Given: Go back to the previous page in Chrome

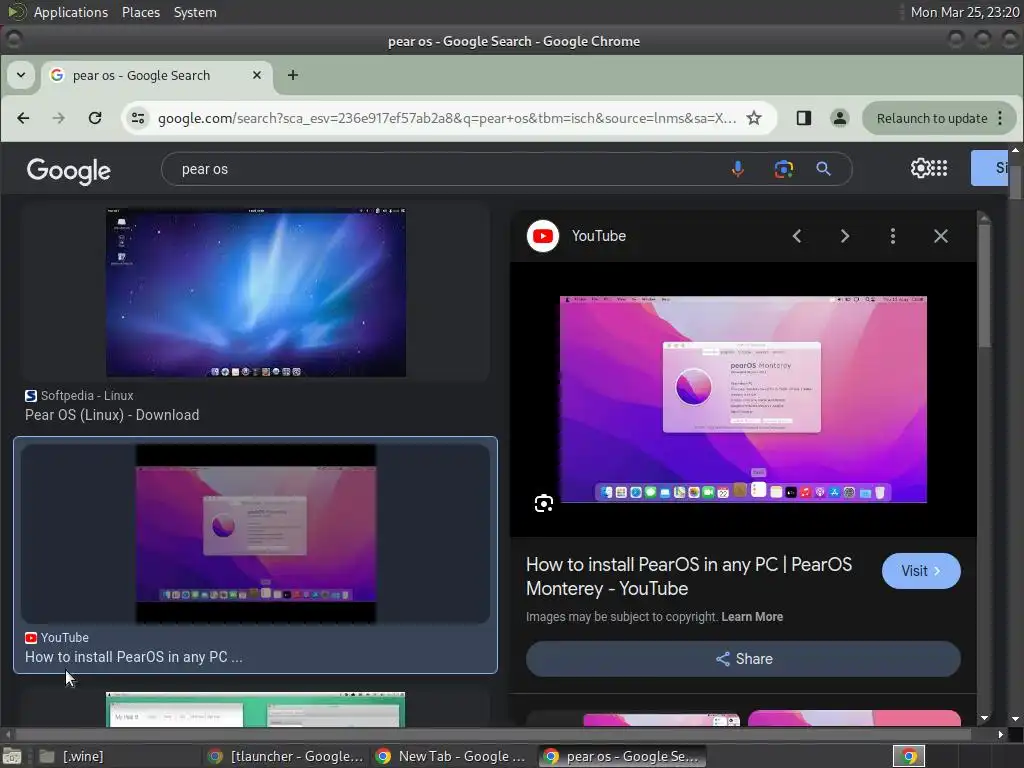Looking at the screenshot, I should pos(24,118).
